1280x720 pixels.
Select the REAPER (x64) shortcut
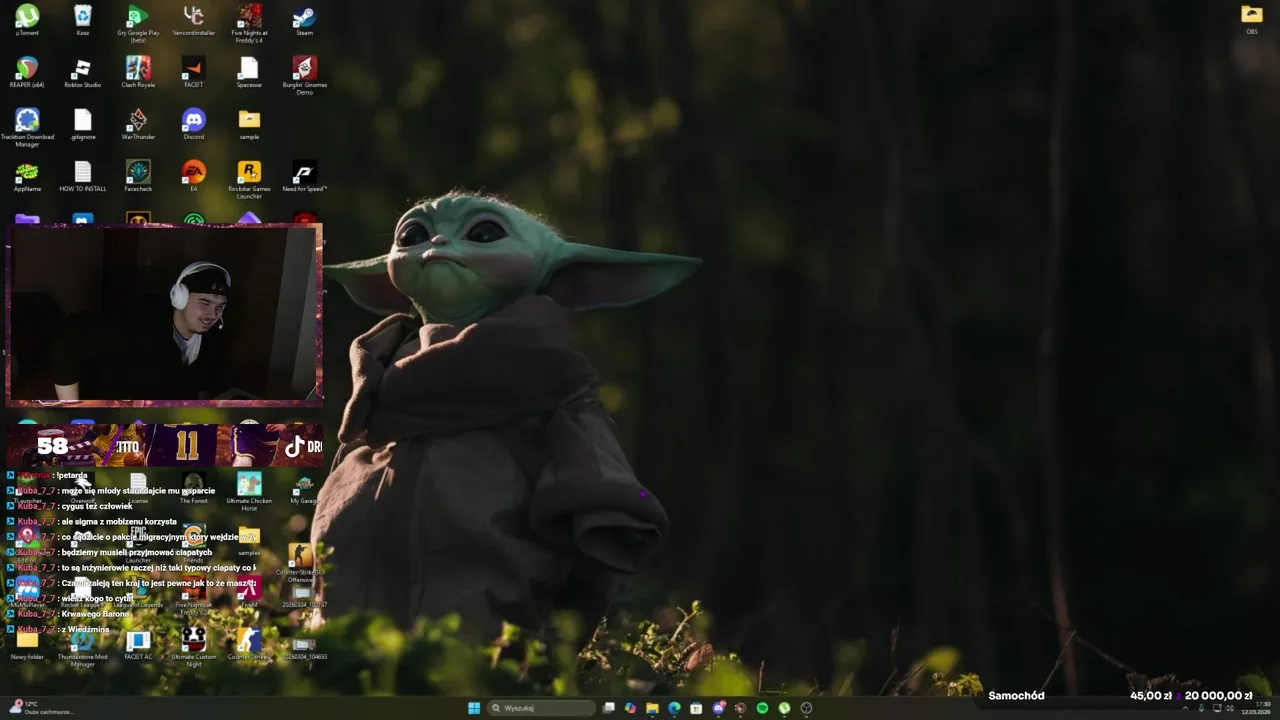coord(27,72)
